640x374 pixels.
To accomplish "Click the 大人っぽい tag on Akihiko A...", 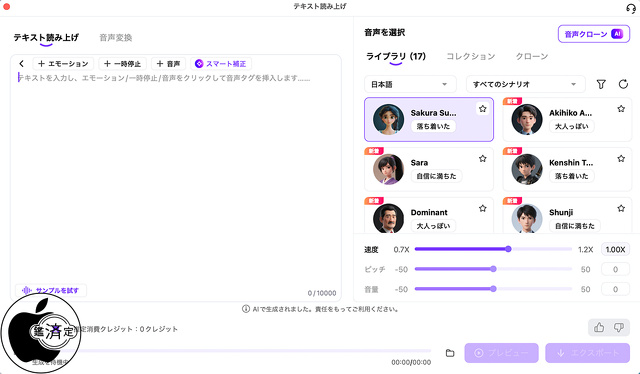I will [x=571, y=127].
